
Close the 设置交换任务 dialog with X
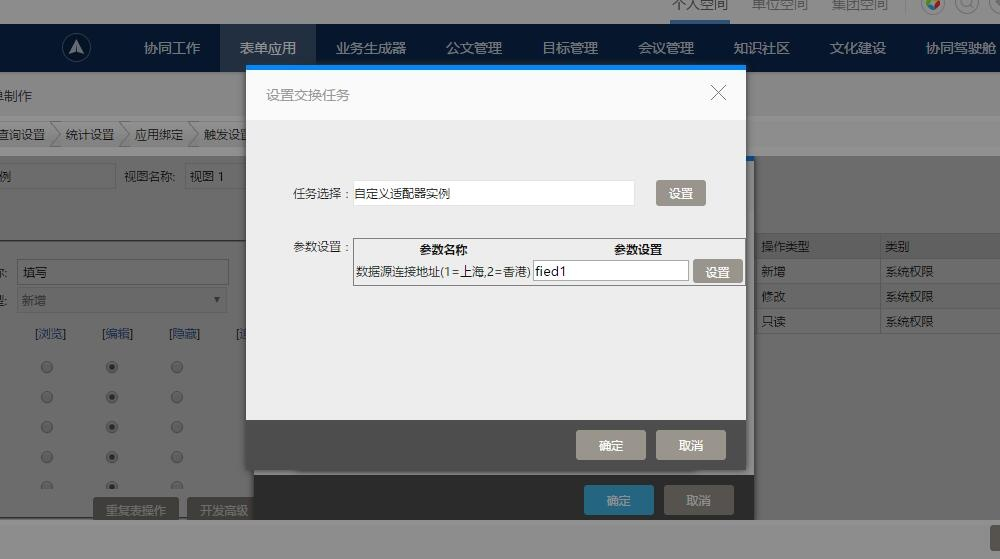718,93
